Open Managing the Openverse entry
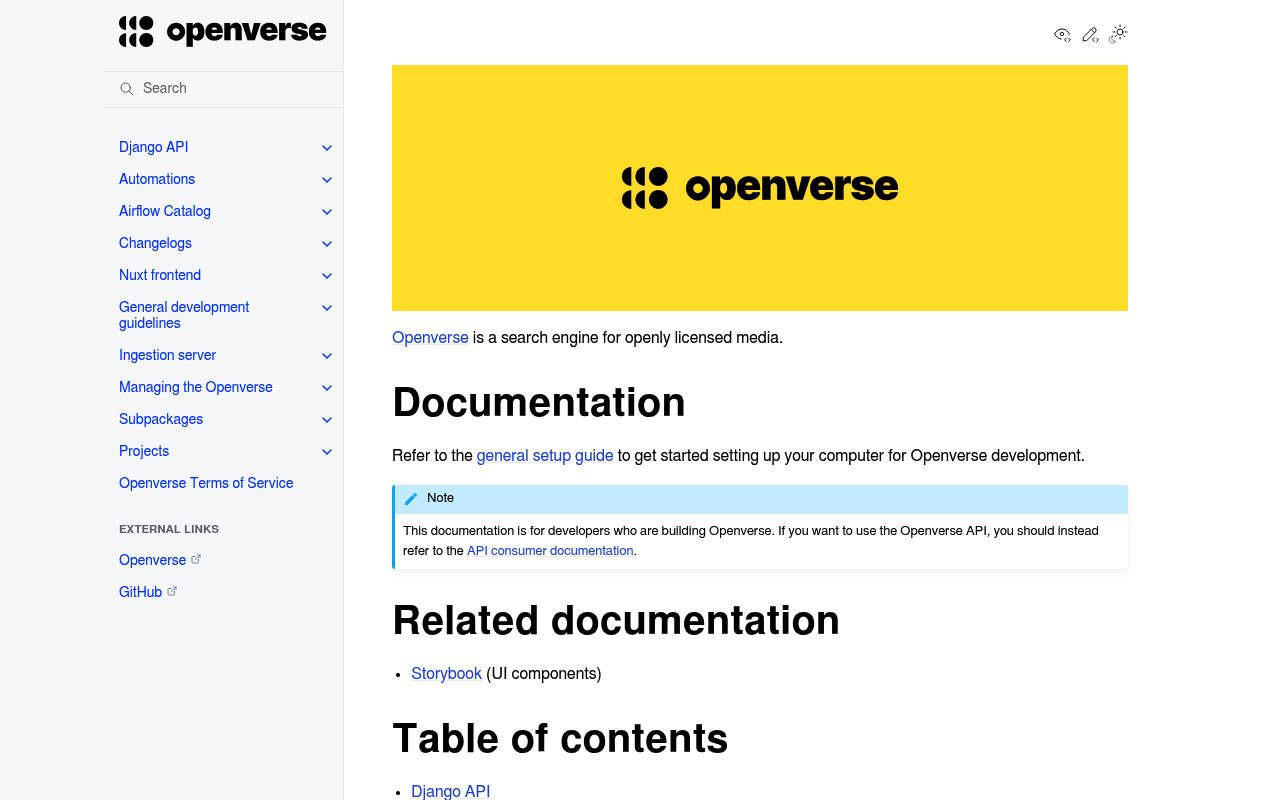The width and height of the screenshot is (1280, 800). point(196,387)
